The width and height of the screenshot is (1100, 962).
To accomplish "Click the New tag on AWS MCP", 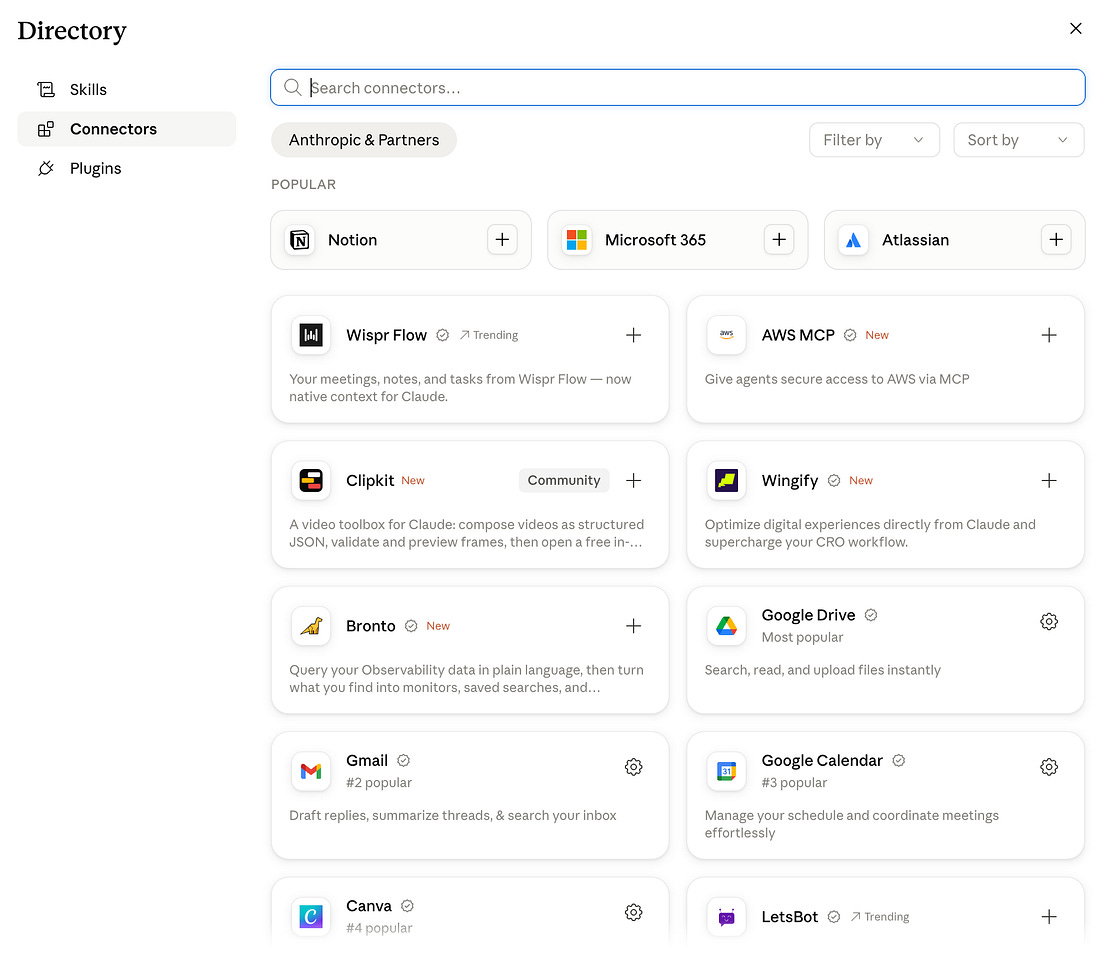I will click(877, 335).
